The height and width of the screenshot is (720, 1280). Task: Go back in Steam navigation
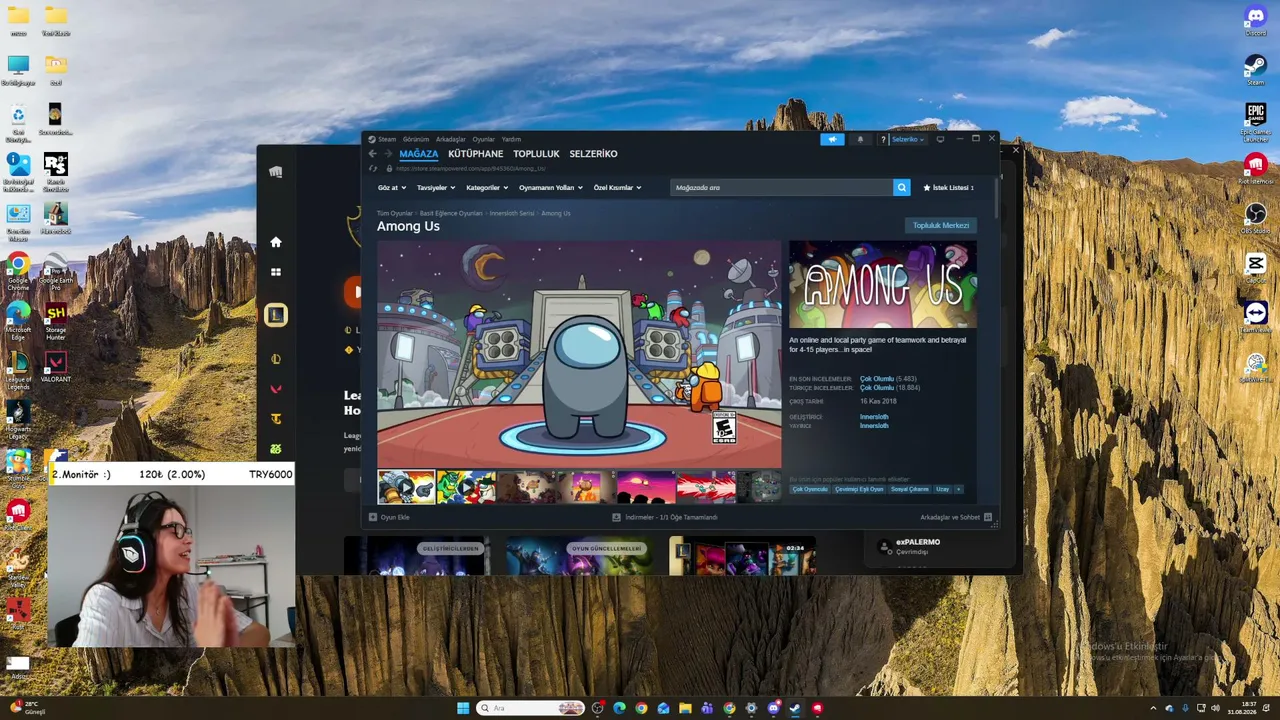pyautogui.click(x=373, y=154)
